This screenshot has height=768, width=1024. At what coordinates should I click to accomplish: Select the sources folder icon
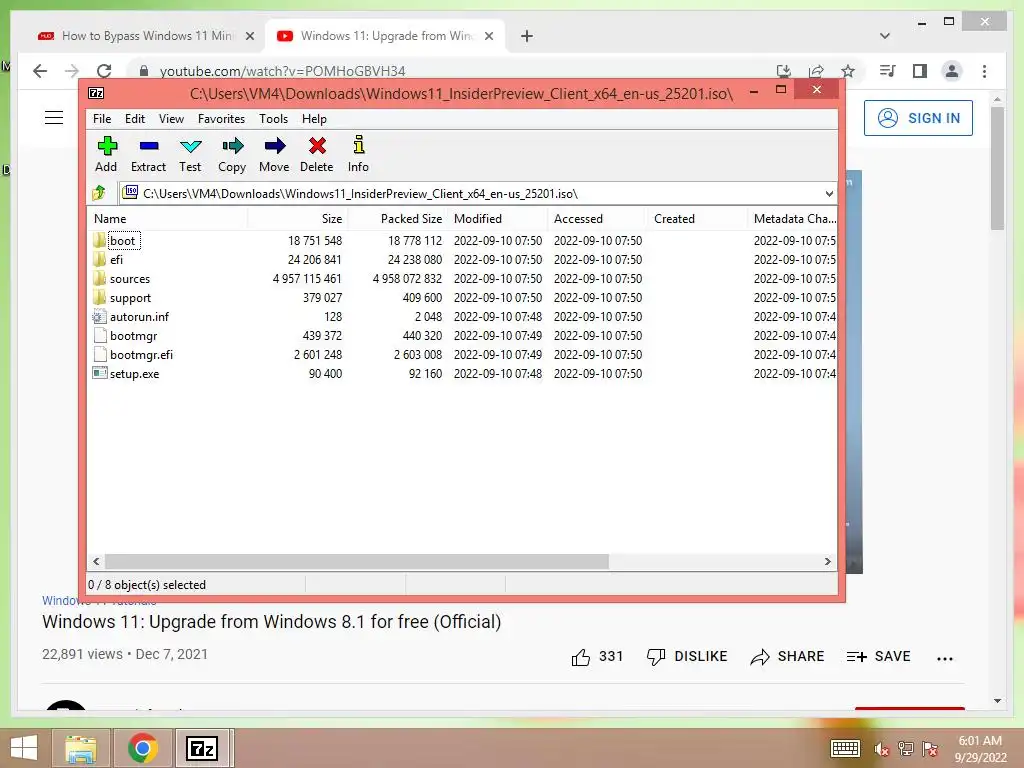click(x=99, y=278)
